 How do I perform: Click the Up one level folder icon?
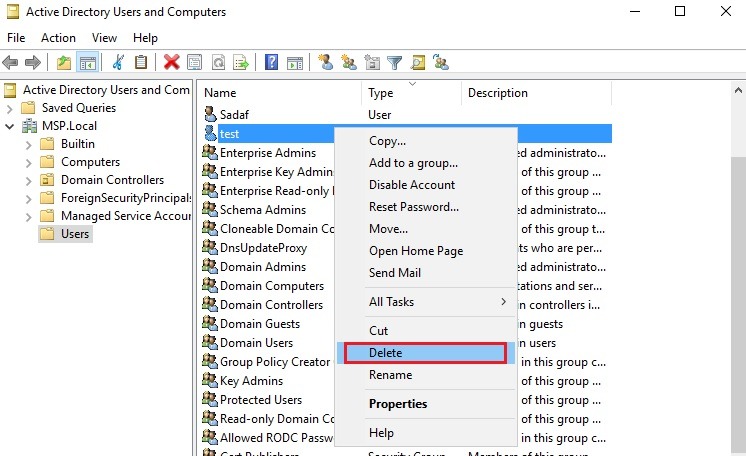[64, 62]
